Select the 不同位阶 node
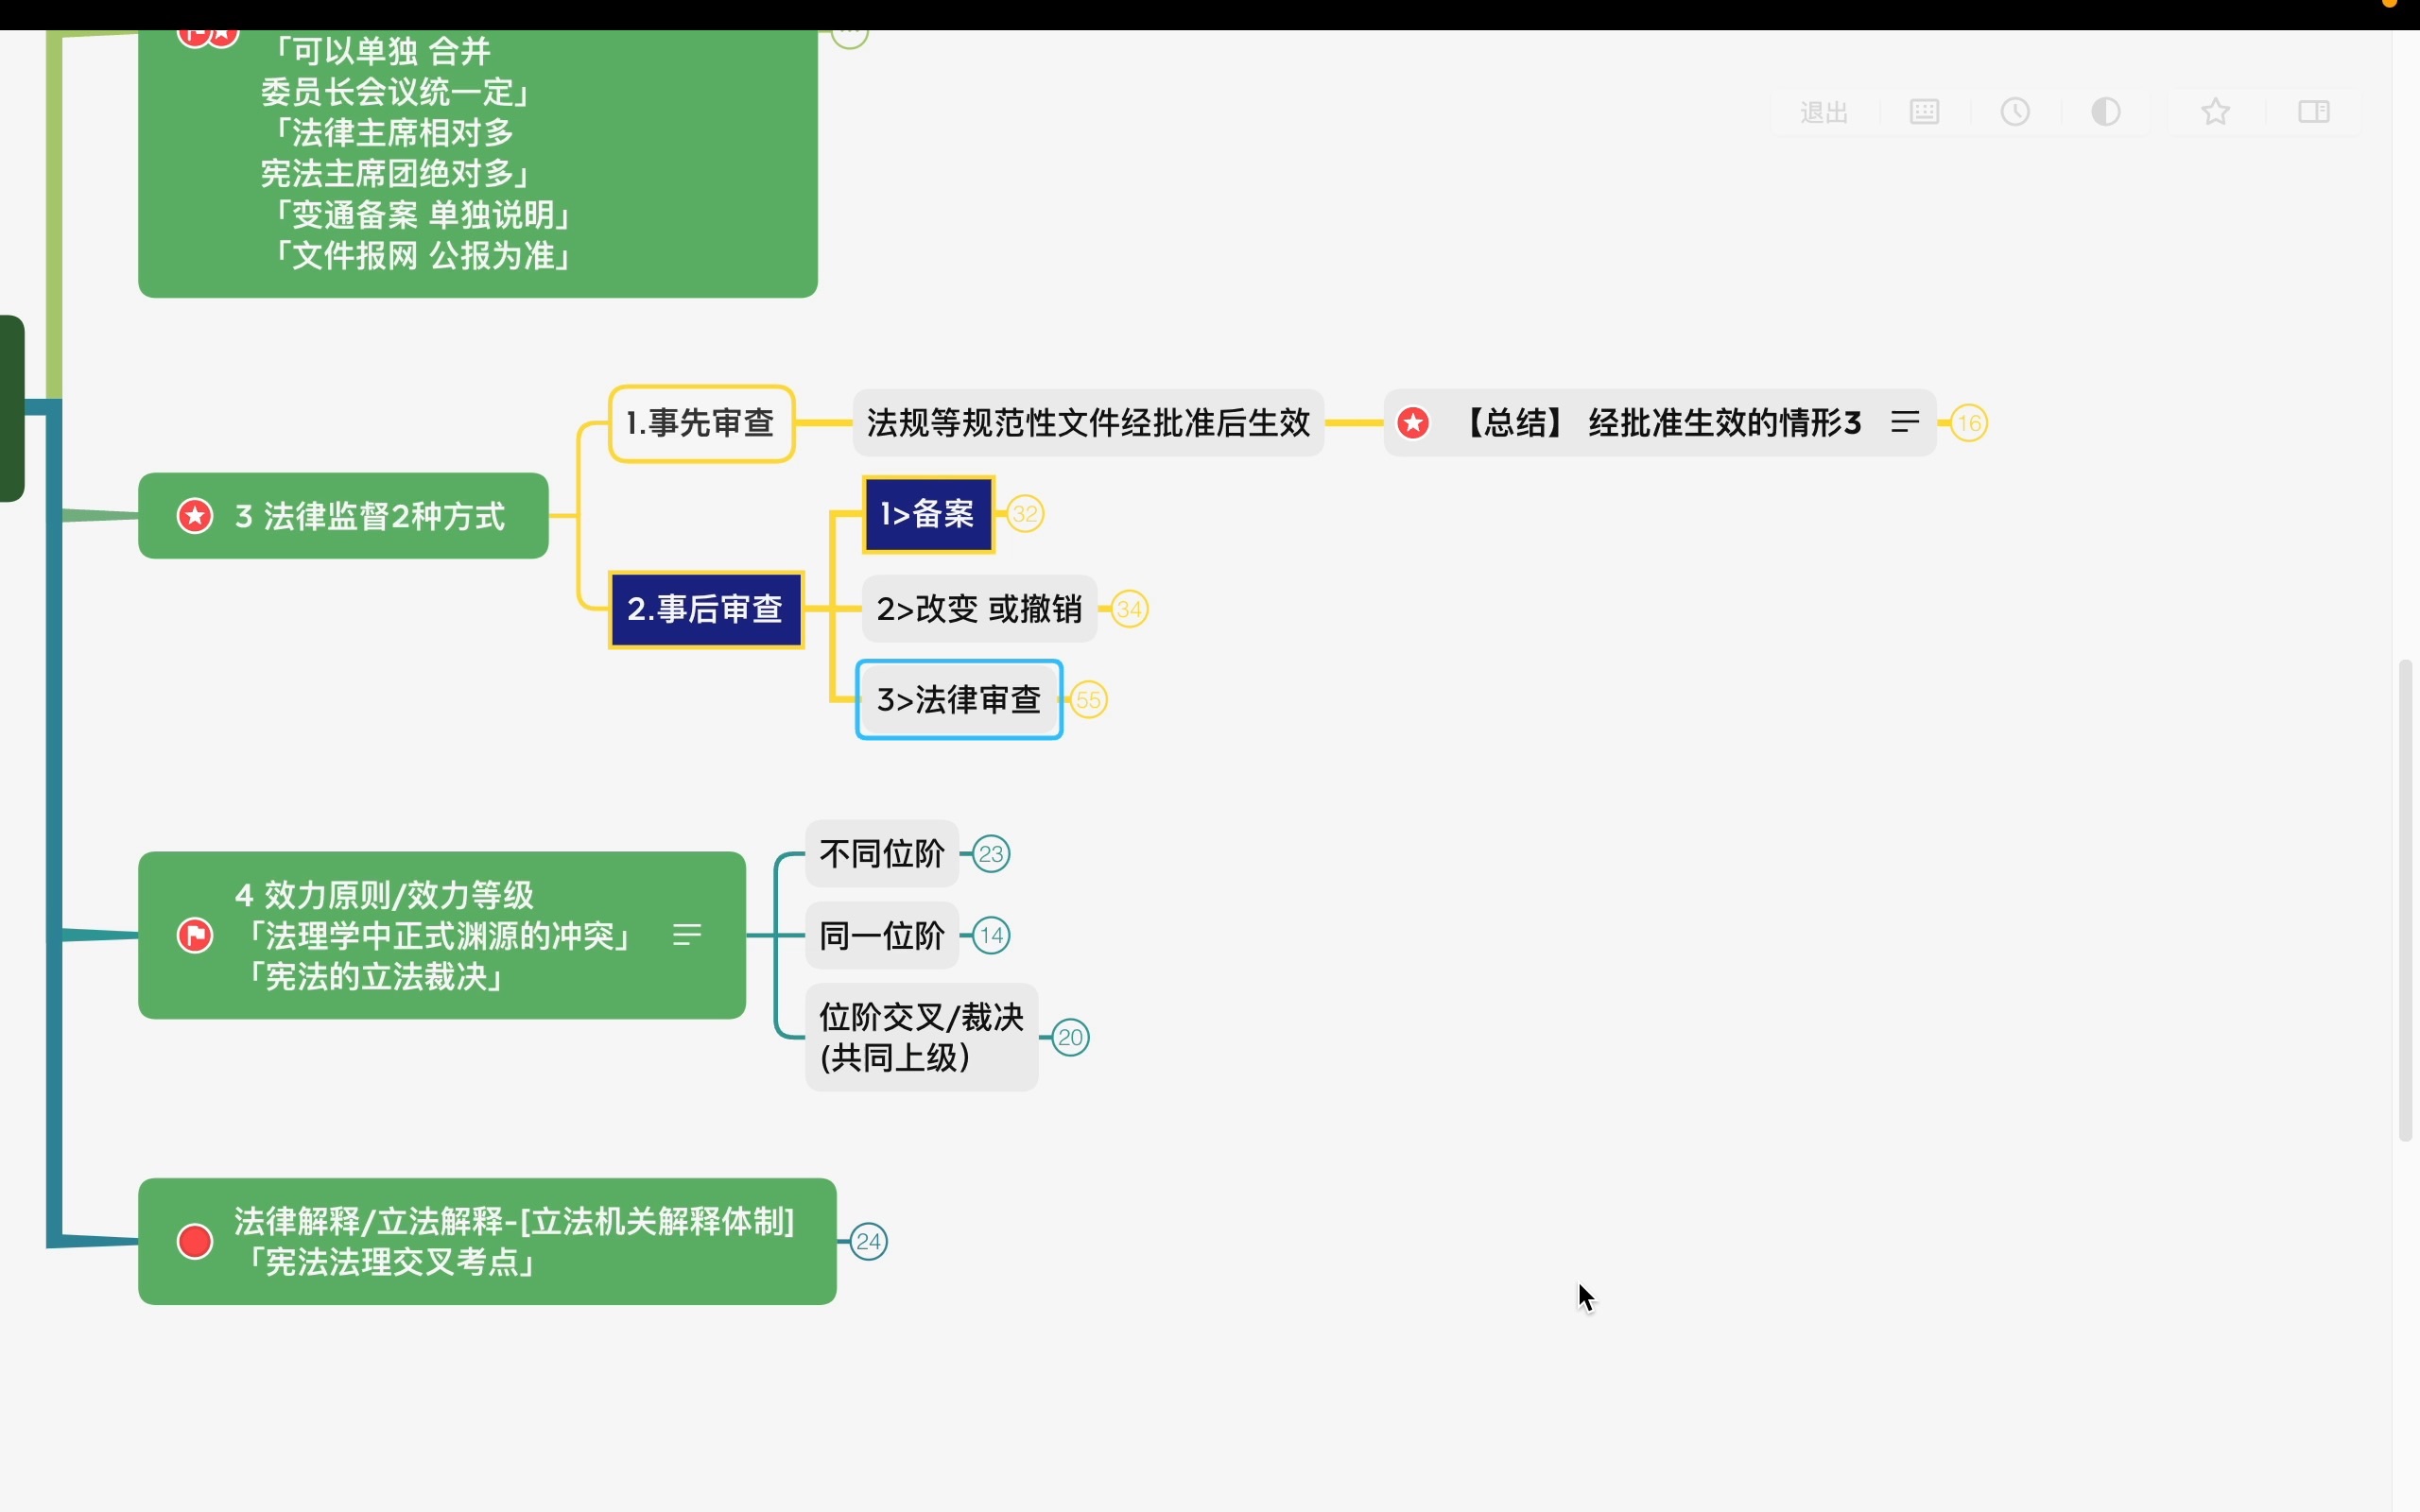2420x1512 pixels. point(882,854)
